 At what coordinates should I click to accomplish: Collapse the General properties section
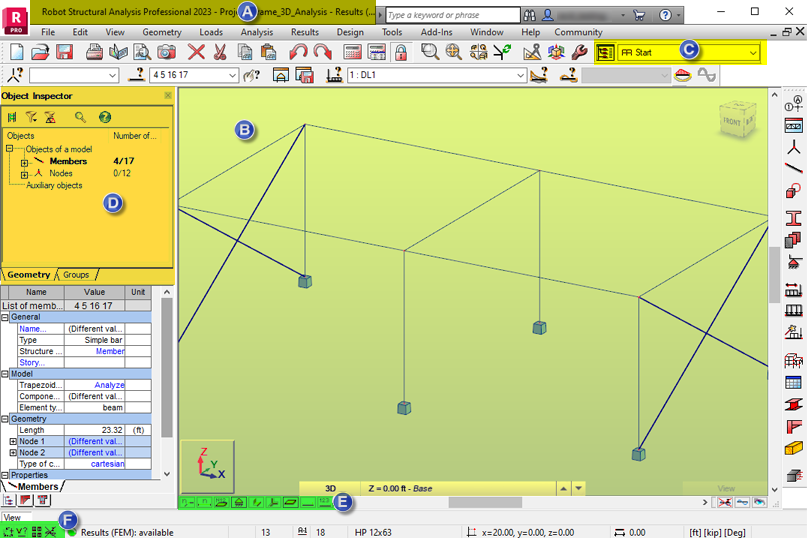click(x=5, y=317)
